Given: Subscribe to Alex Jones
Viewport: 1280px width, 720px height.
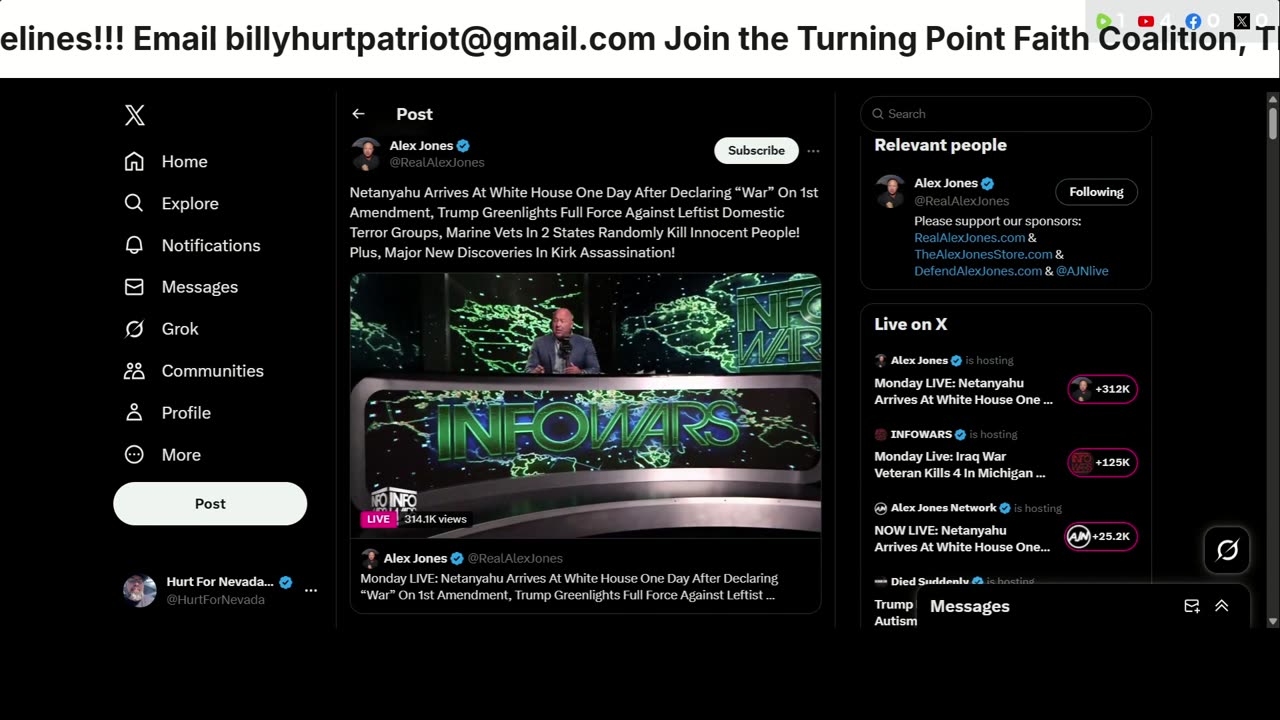Looking at the screenshot, I should tap(756, 150).
